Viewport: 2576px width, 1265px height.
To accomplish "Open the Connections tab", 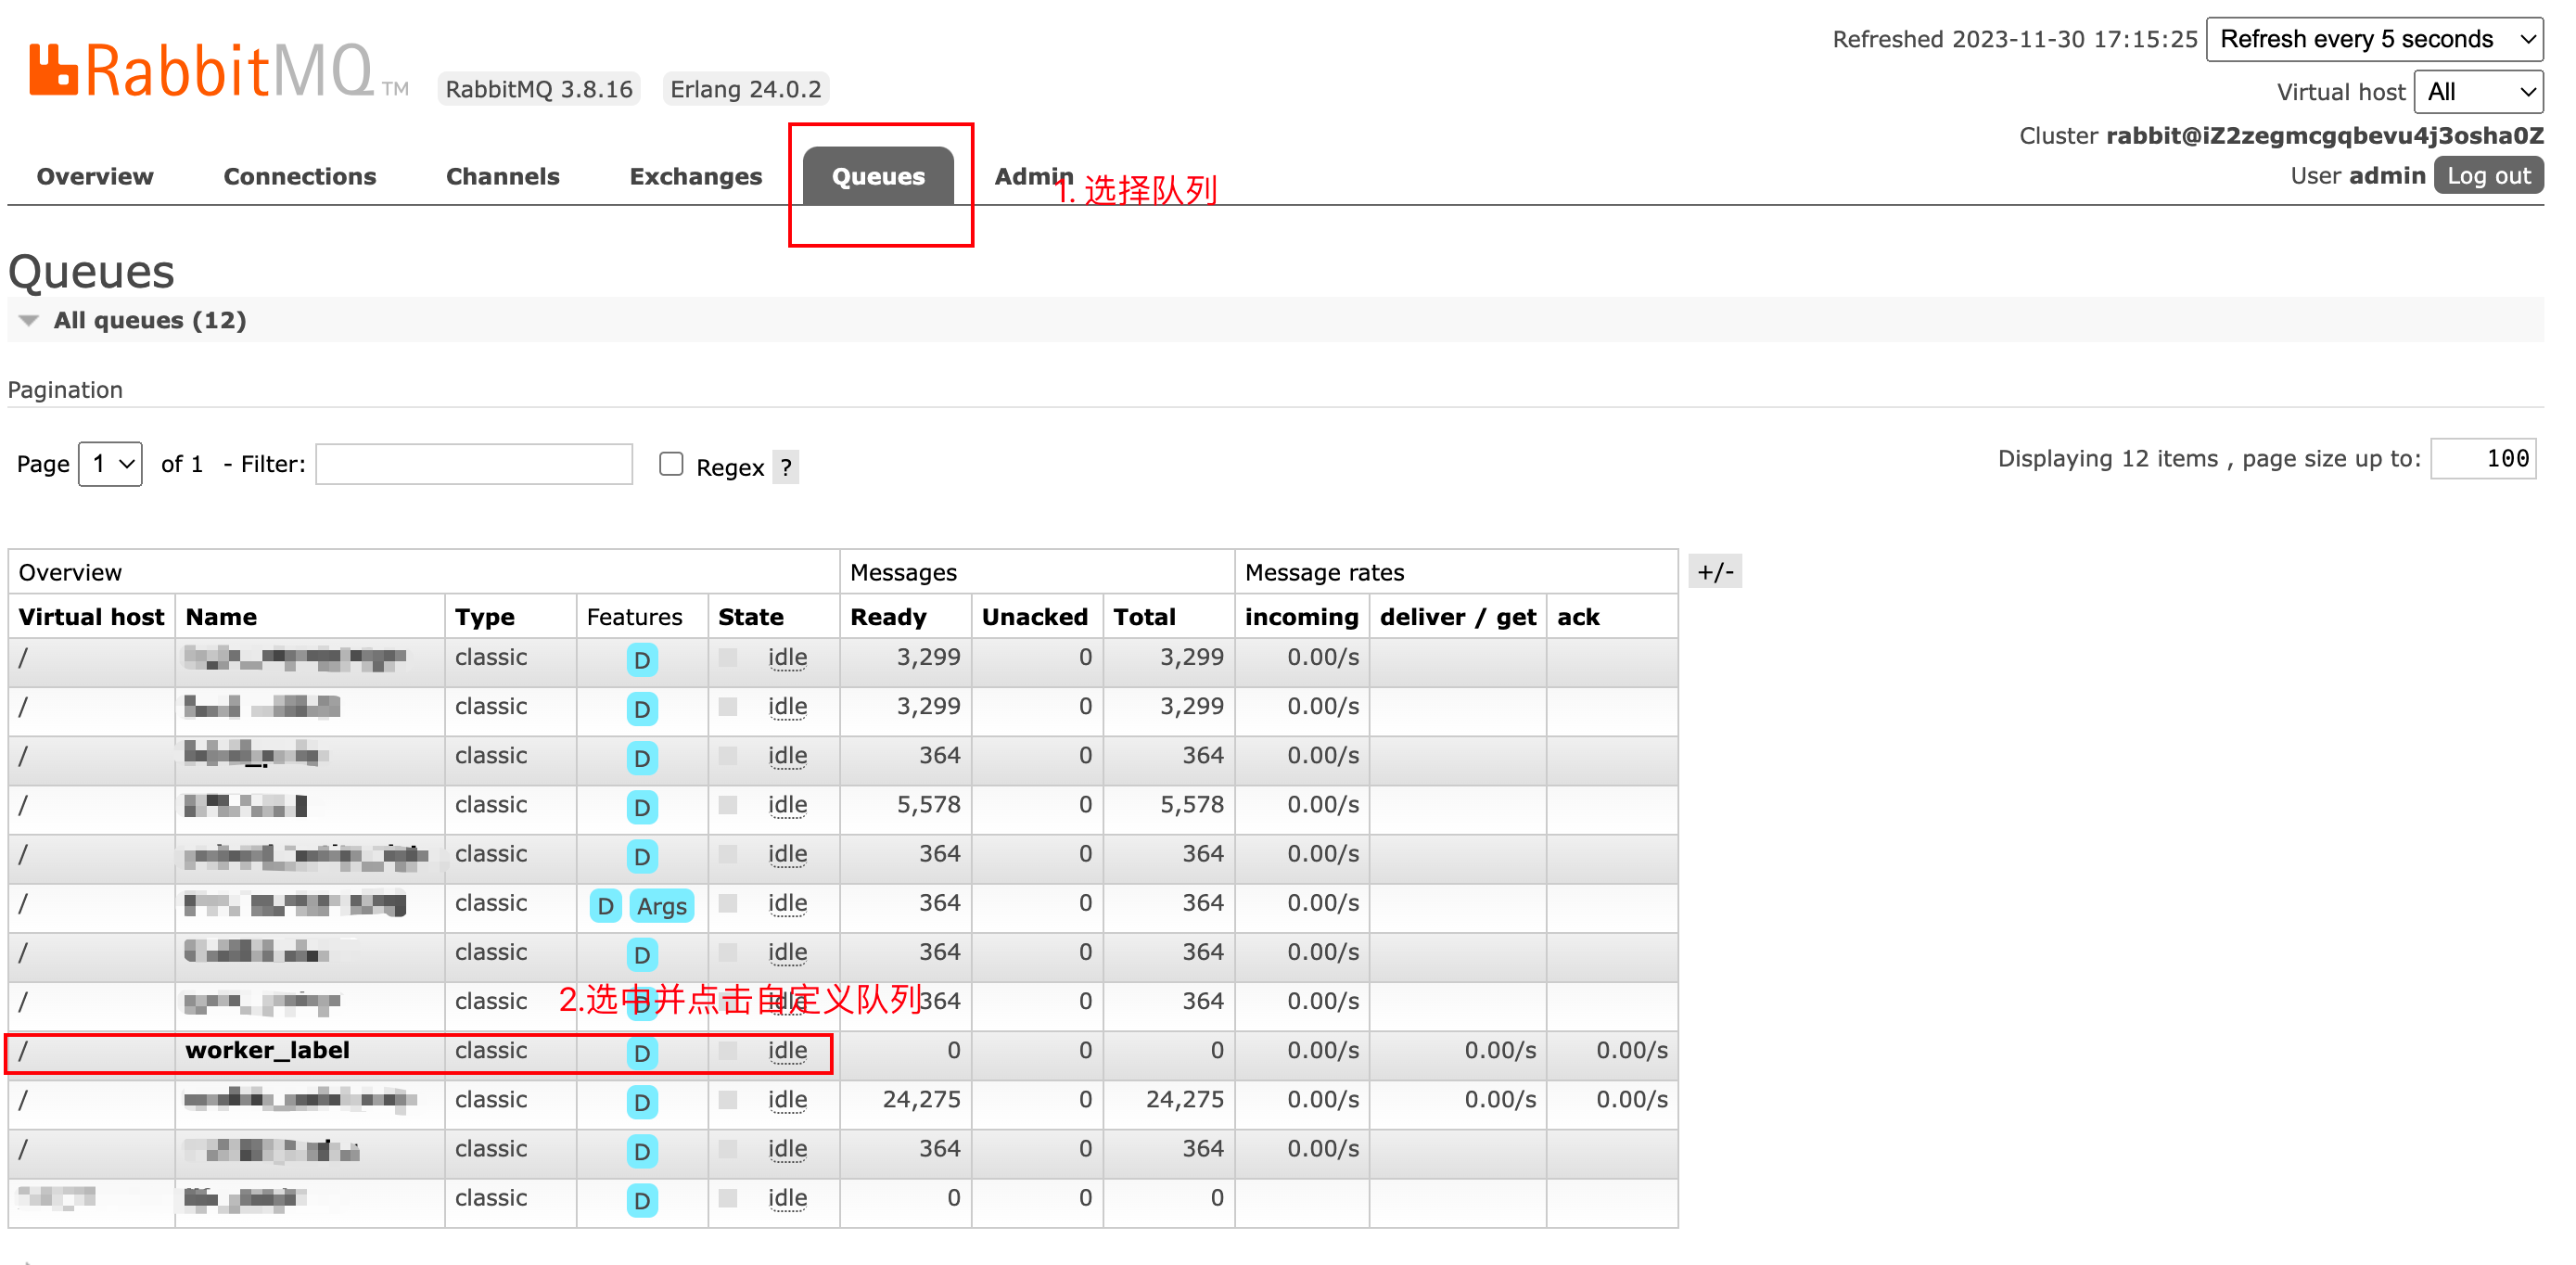I will 299,176.
